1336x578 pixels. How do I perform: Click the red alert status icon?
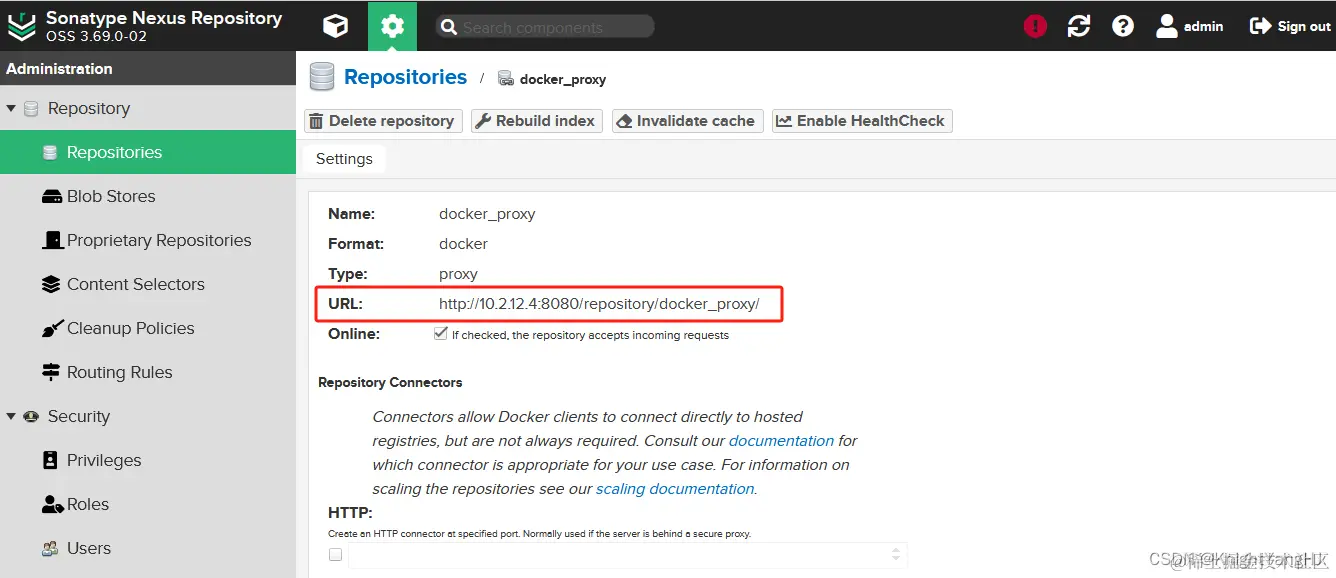pos(1035,27)
